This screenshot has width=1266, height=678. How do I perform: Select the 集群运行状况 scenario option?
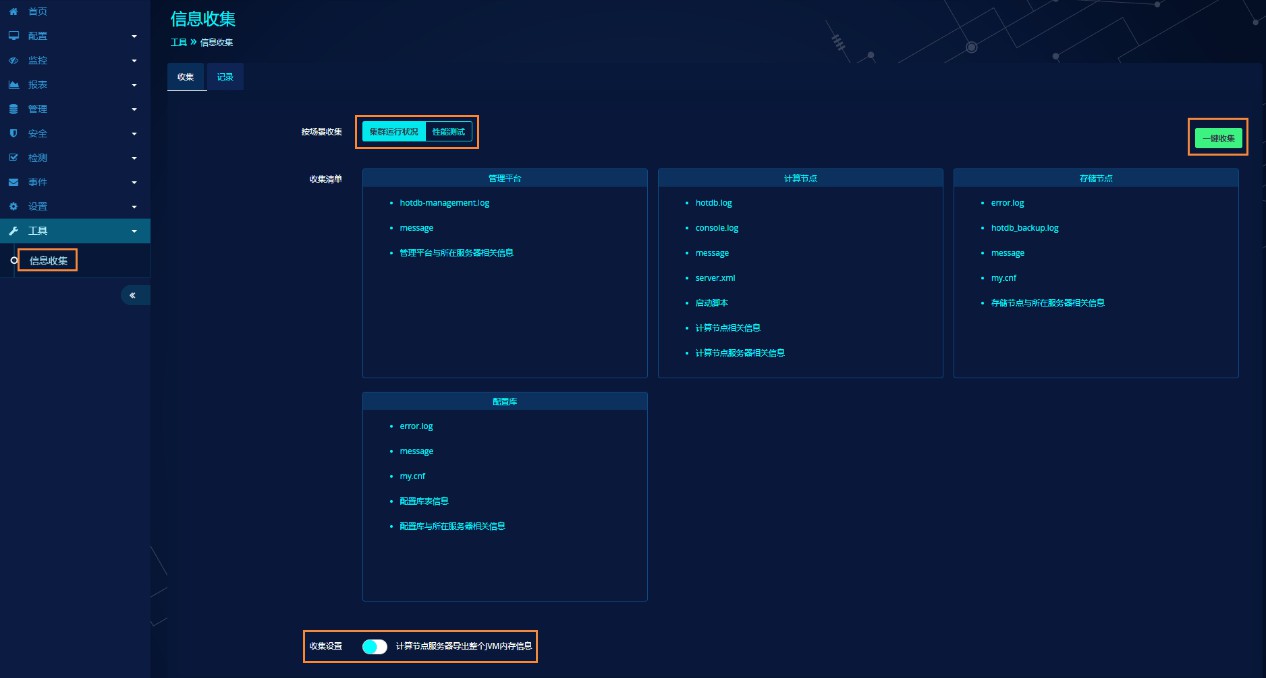(x=394, y=132)
